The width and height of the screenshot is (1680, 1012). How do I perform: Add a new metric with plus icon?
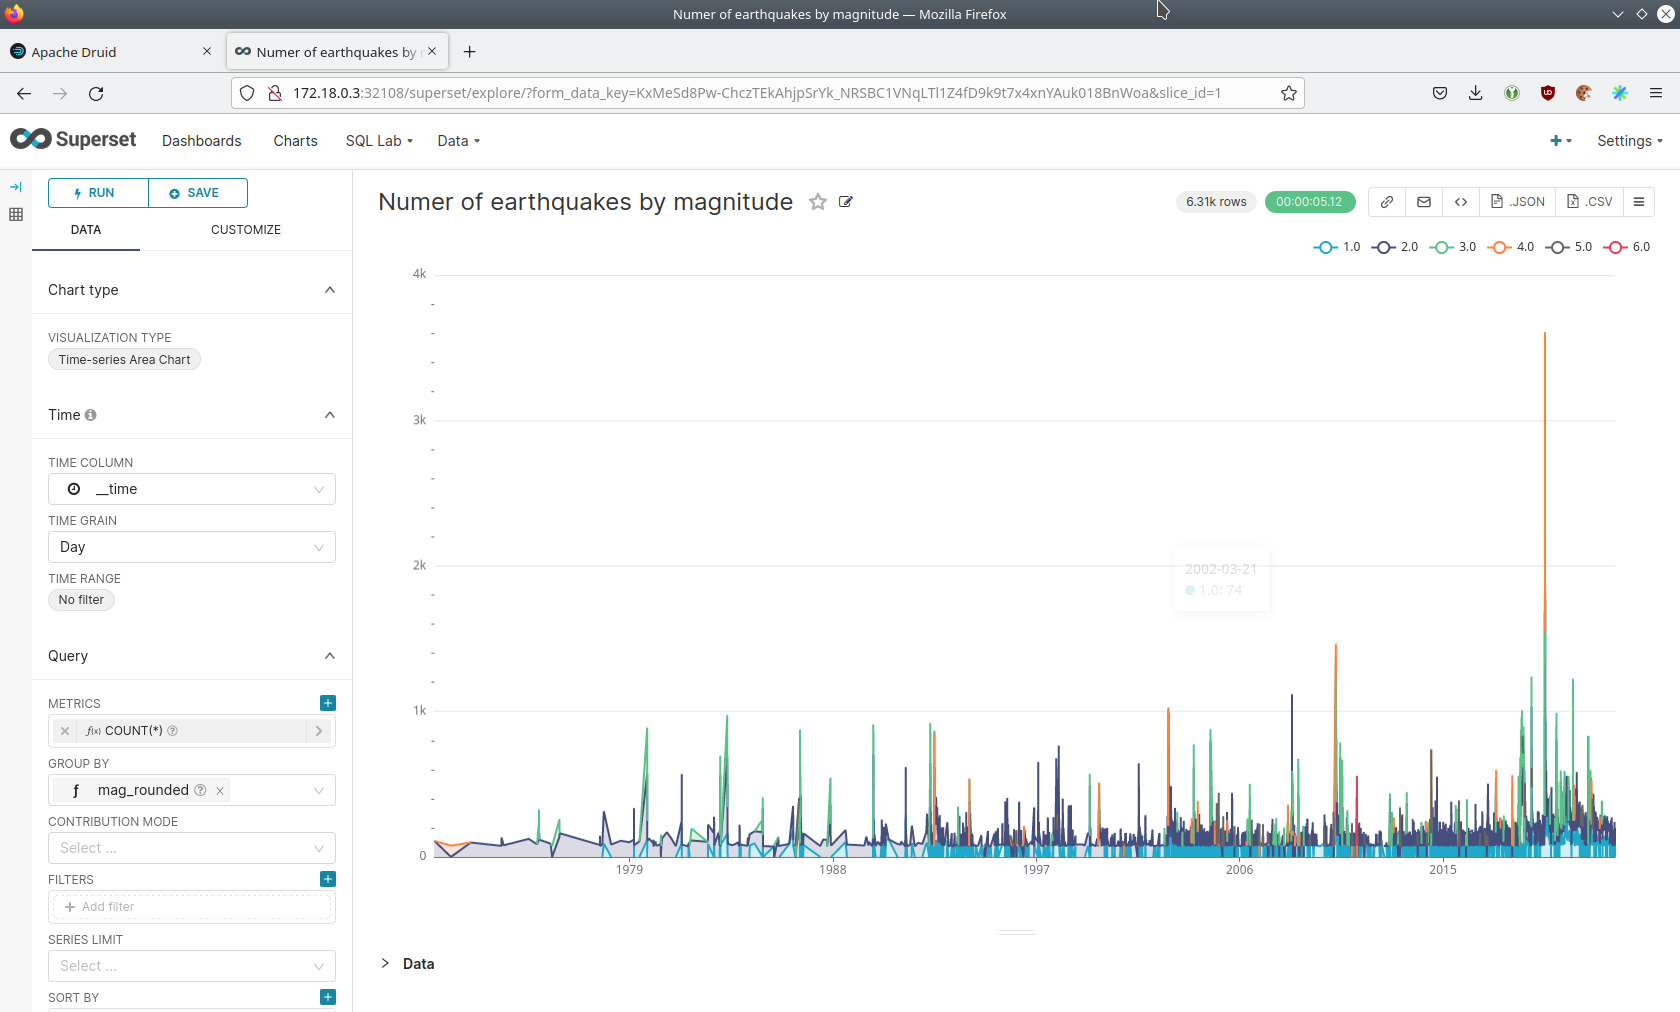click(328, 703)
